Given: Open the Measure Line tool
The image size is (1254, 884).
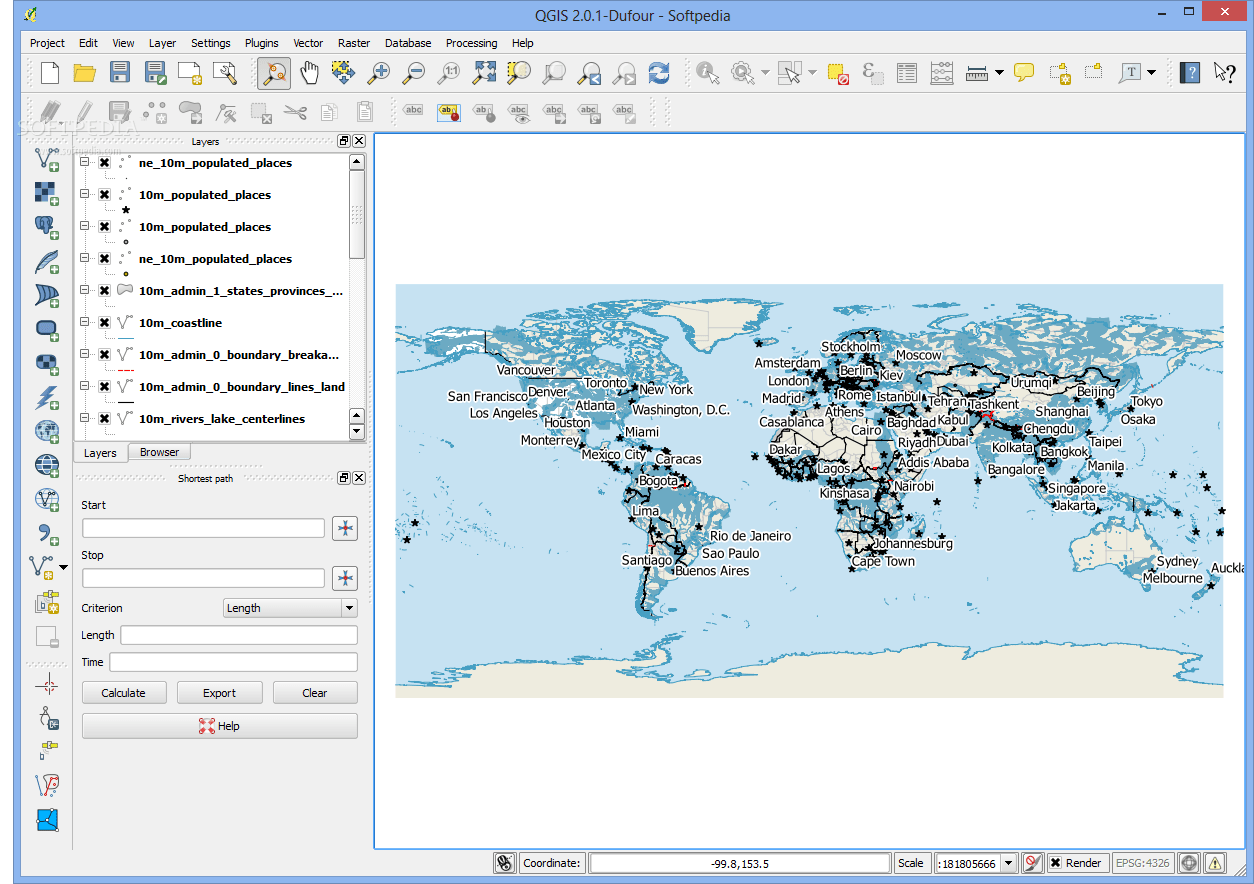Looking at the screenshot, I should 975,72.
